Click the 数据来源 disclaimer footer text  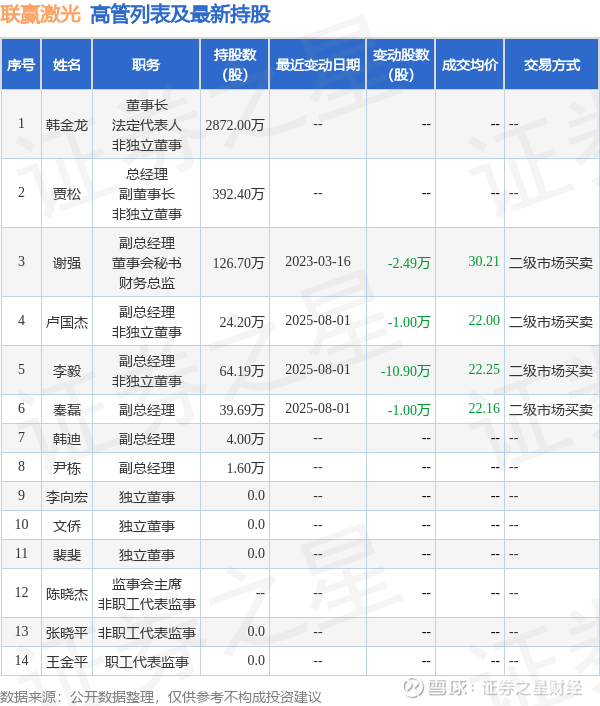(x=161, y=697)
